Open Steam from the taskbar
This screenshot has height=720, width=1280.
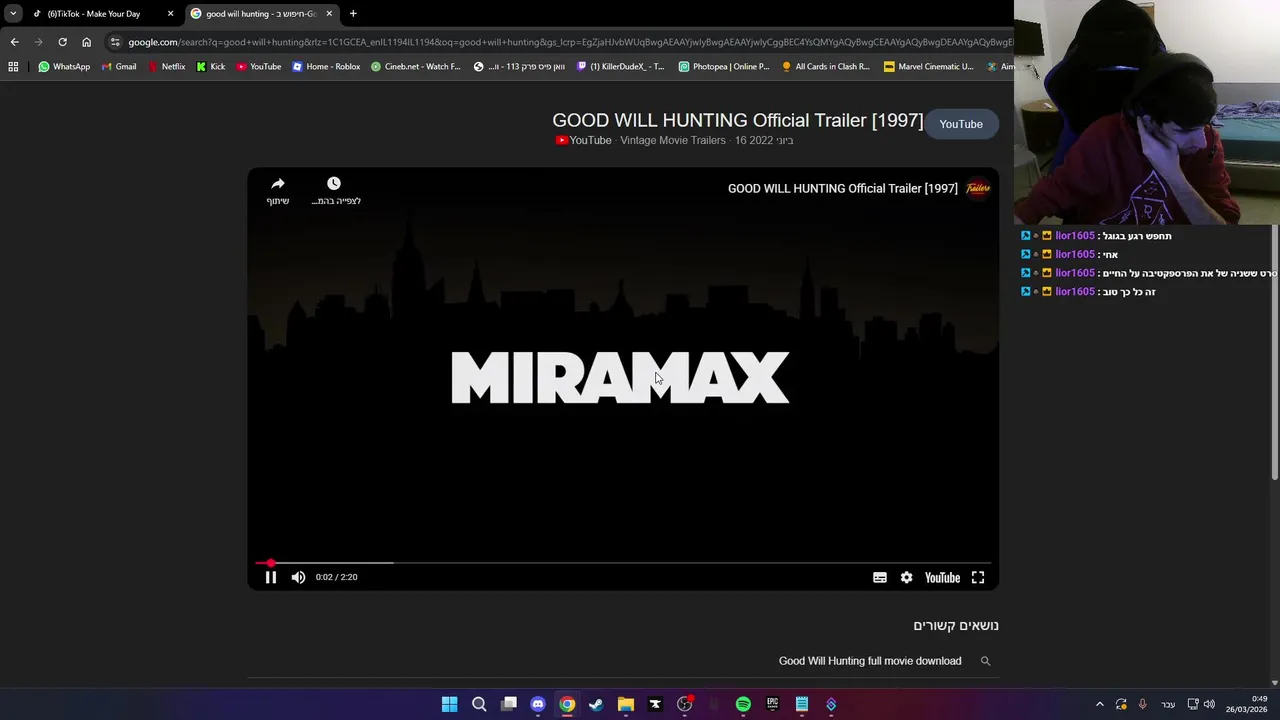(596, 704)
